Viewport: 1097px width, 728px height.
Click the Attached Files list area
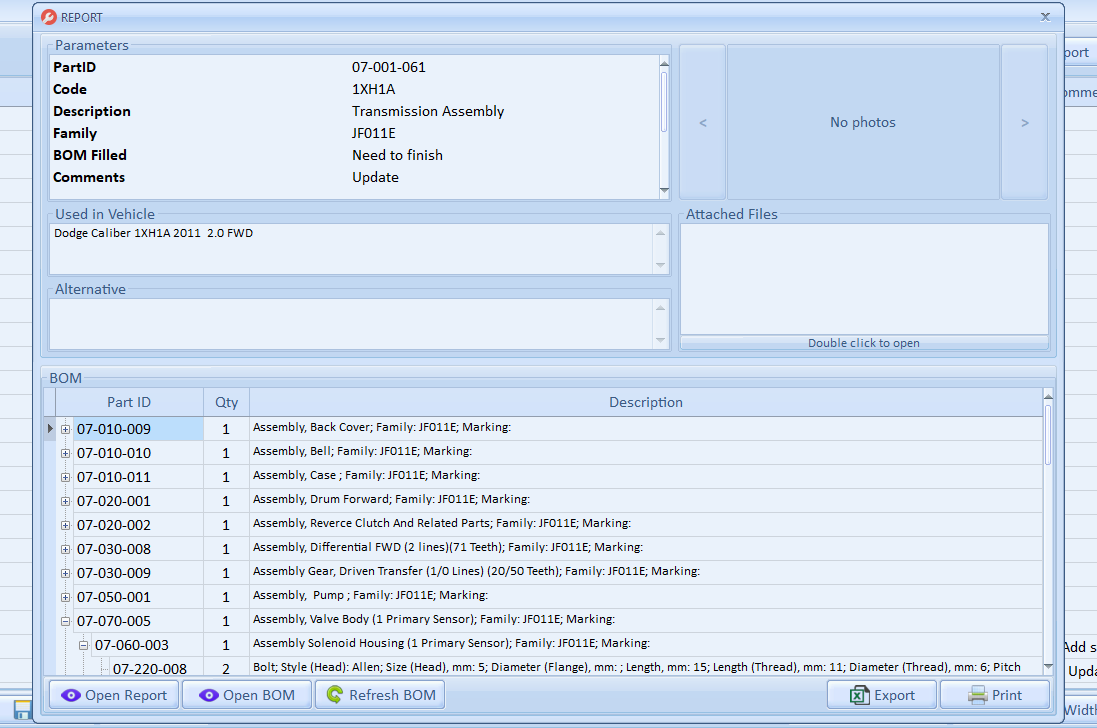[864, 278]
